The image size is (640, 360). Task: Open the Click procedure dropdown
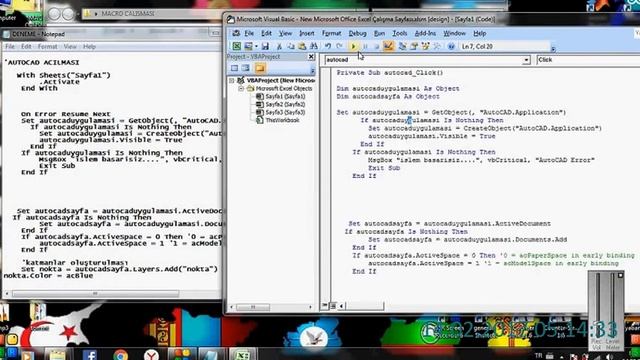click(x=588, y=60)
